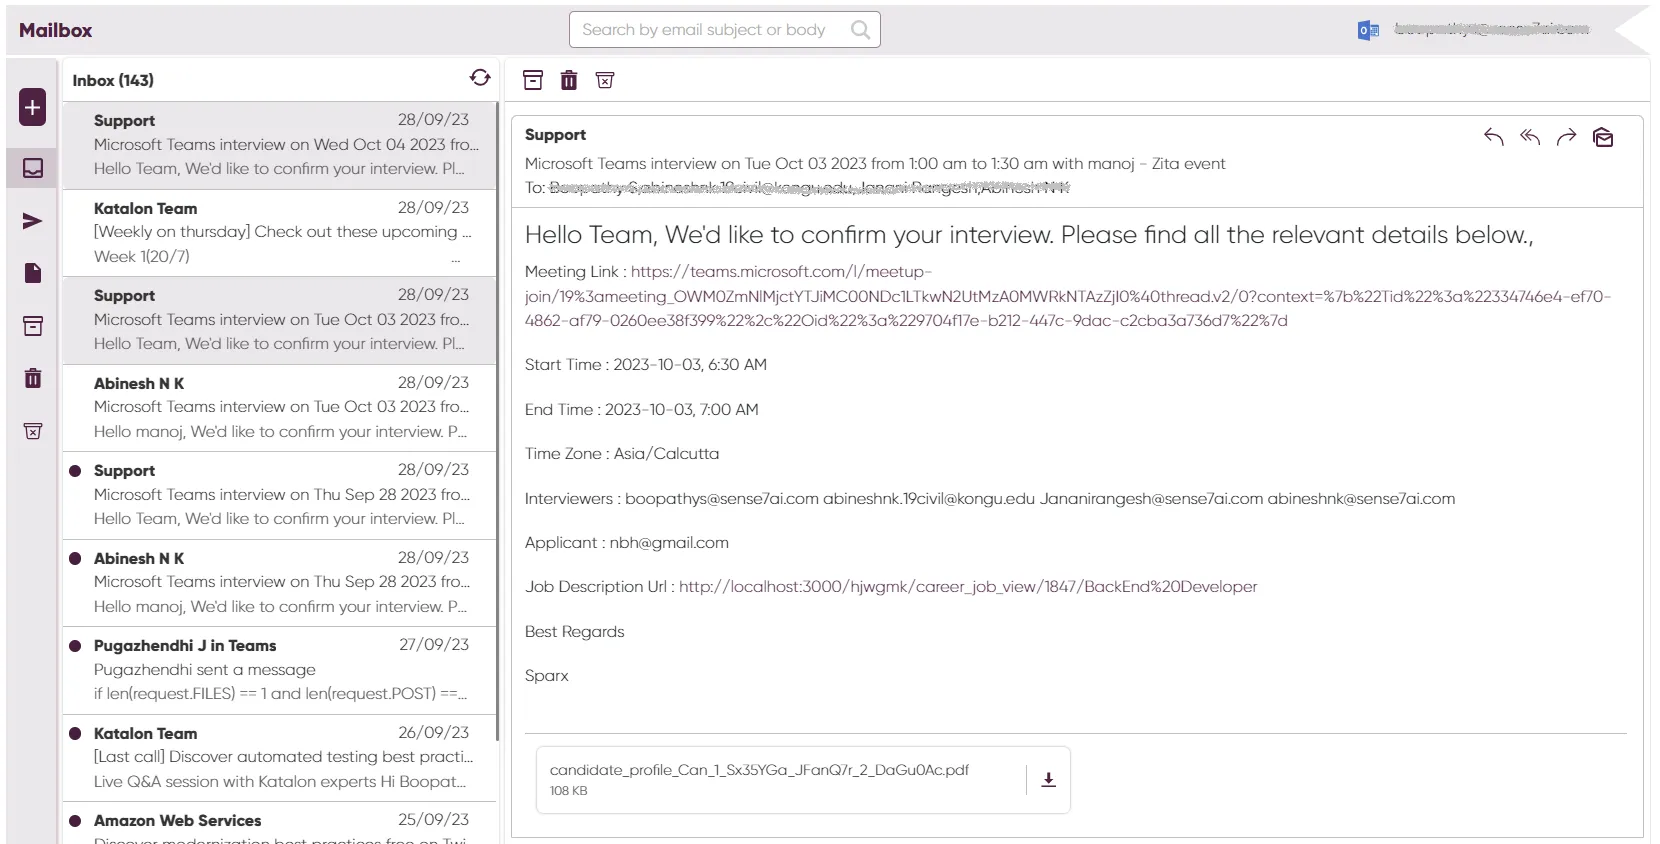This screenshot has height=844, width=1660.
Task: Click the Inbox (143) header
Action: [113, 80]
